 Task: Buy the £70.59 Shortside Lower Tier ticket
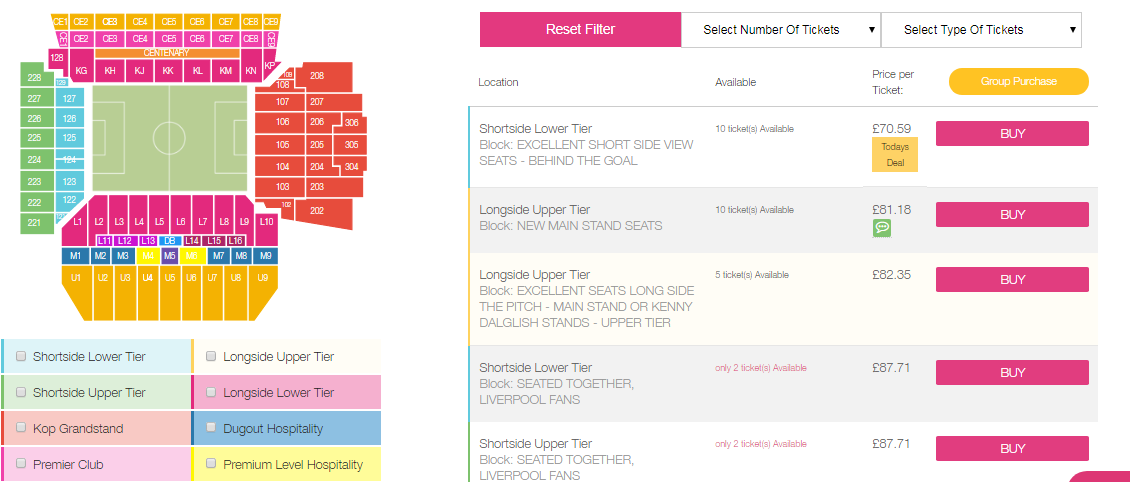[x=1012, y=134]
